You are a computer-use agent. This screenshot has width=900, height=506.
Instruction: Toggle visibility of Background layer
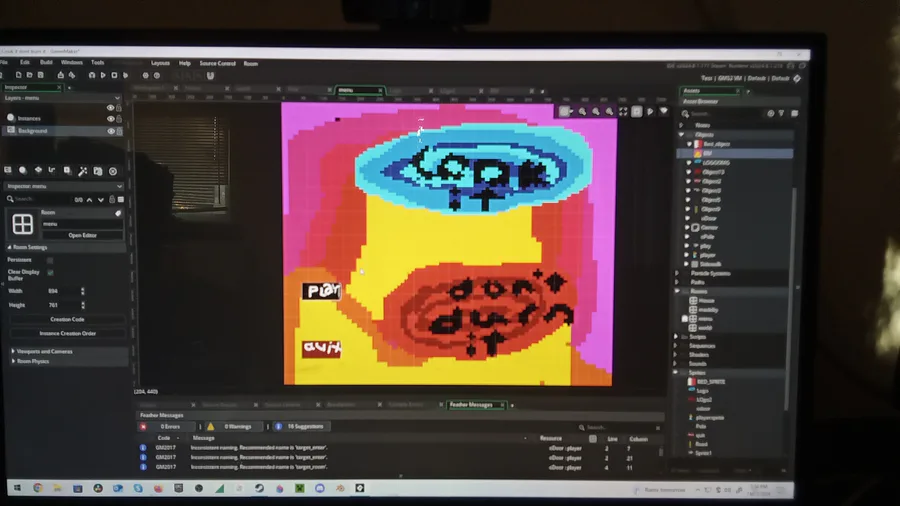pyautogui.click(x=111, y=131)
